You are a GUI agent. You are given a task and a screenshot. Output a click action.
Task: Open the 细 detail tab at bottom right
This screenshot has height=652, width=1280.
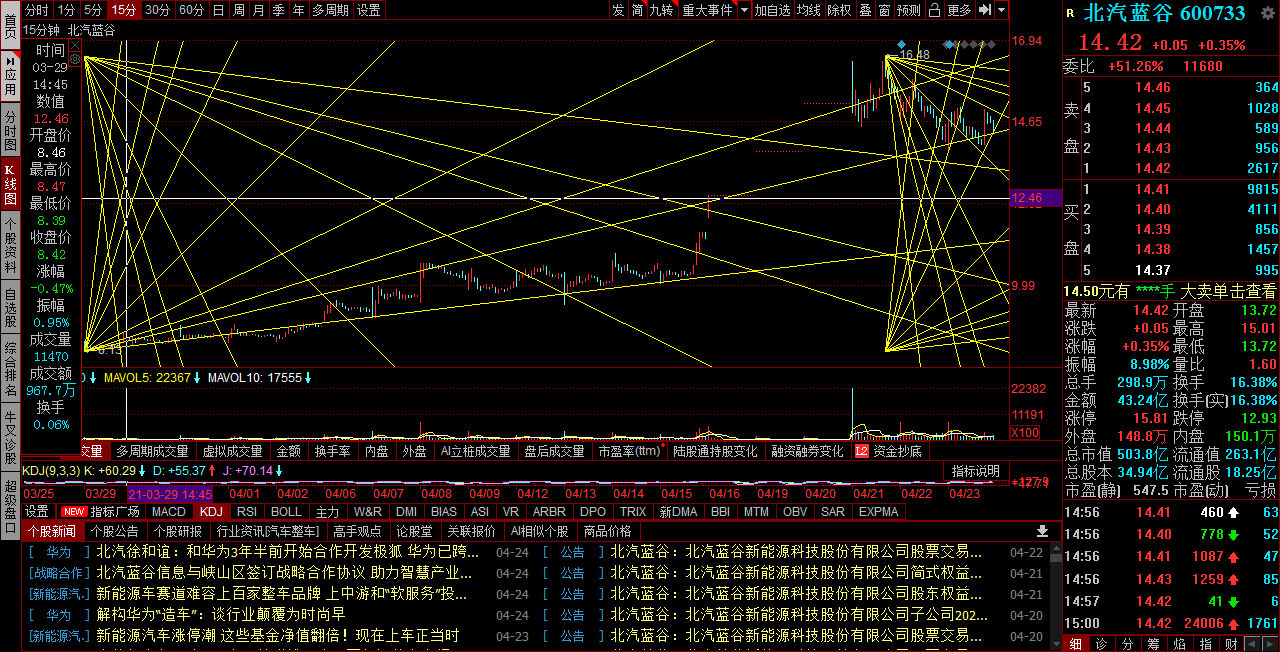click(1076, 643)
